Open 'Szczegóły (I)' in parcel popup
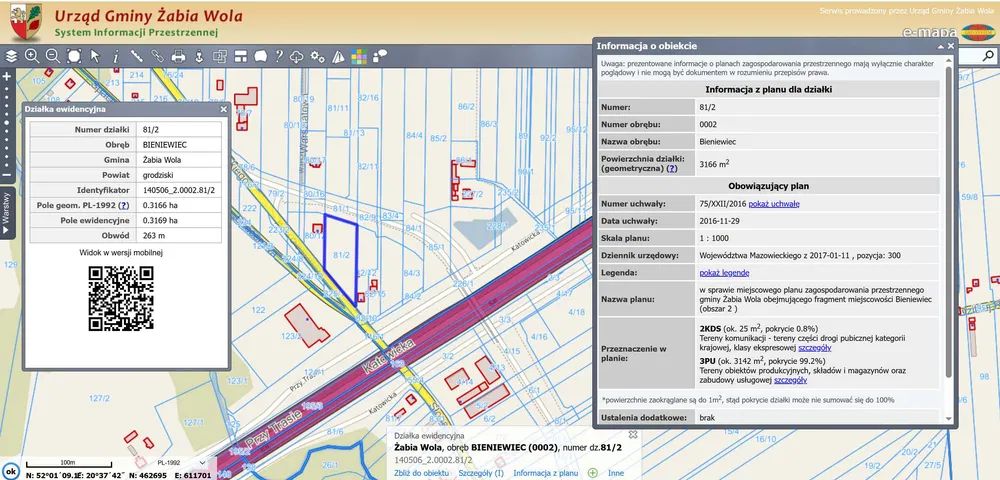1000x480 pixels. click(481, 472)
